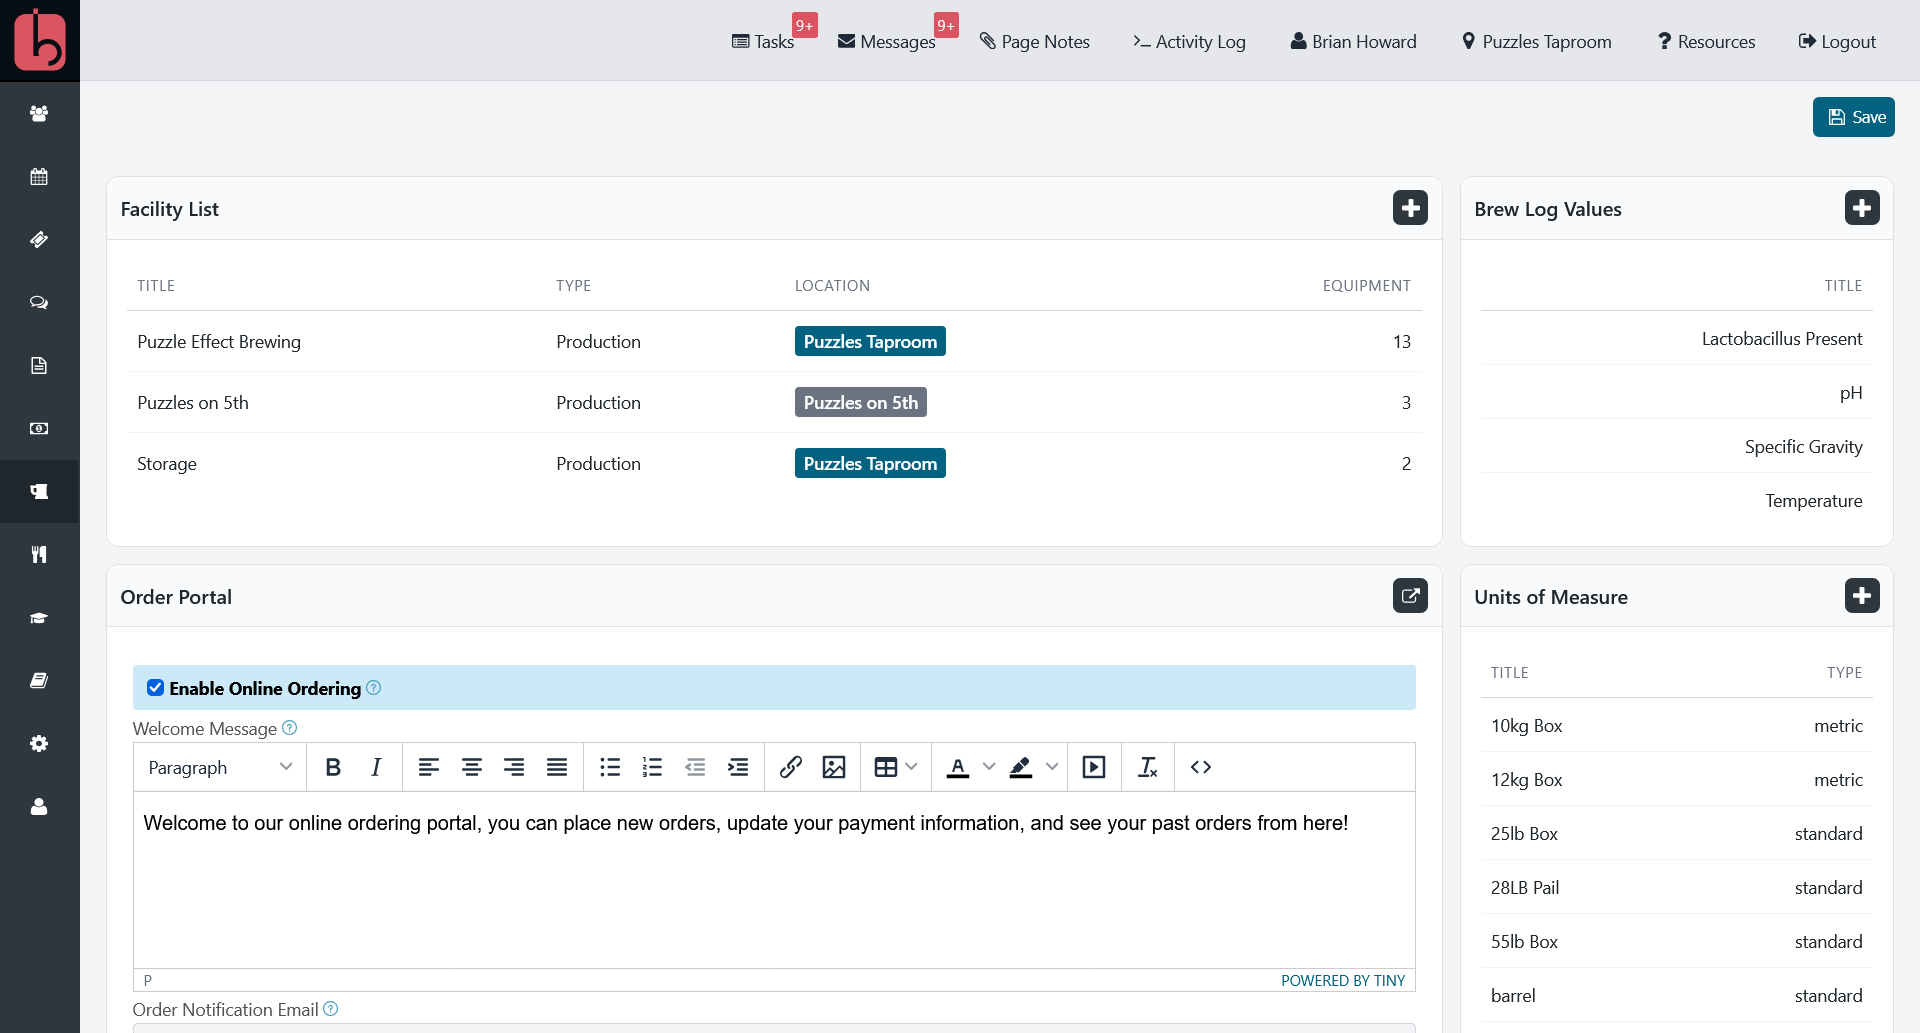The height and width of the screenshot is (1033, 1920).
Task: Add a new Brew Log Value
Action: pos(1862,208)
